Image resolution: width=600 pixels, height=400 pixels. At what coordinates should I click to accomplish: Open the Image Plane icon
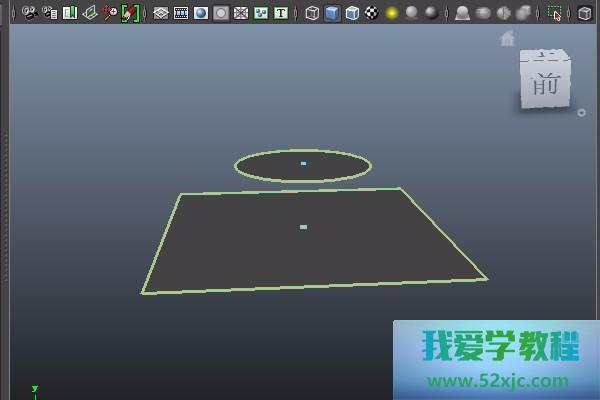pos(89,13)
